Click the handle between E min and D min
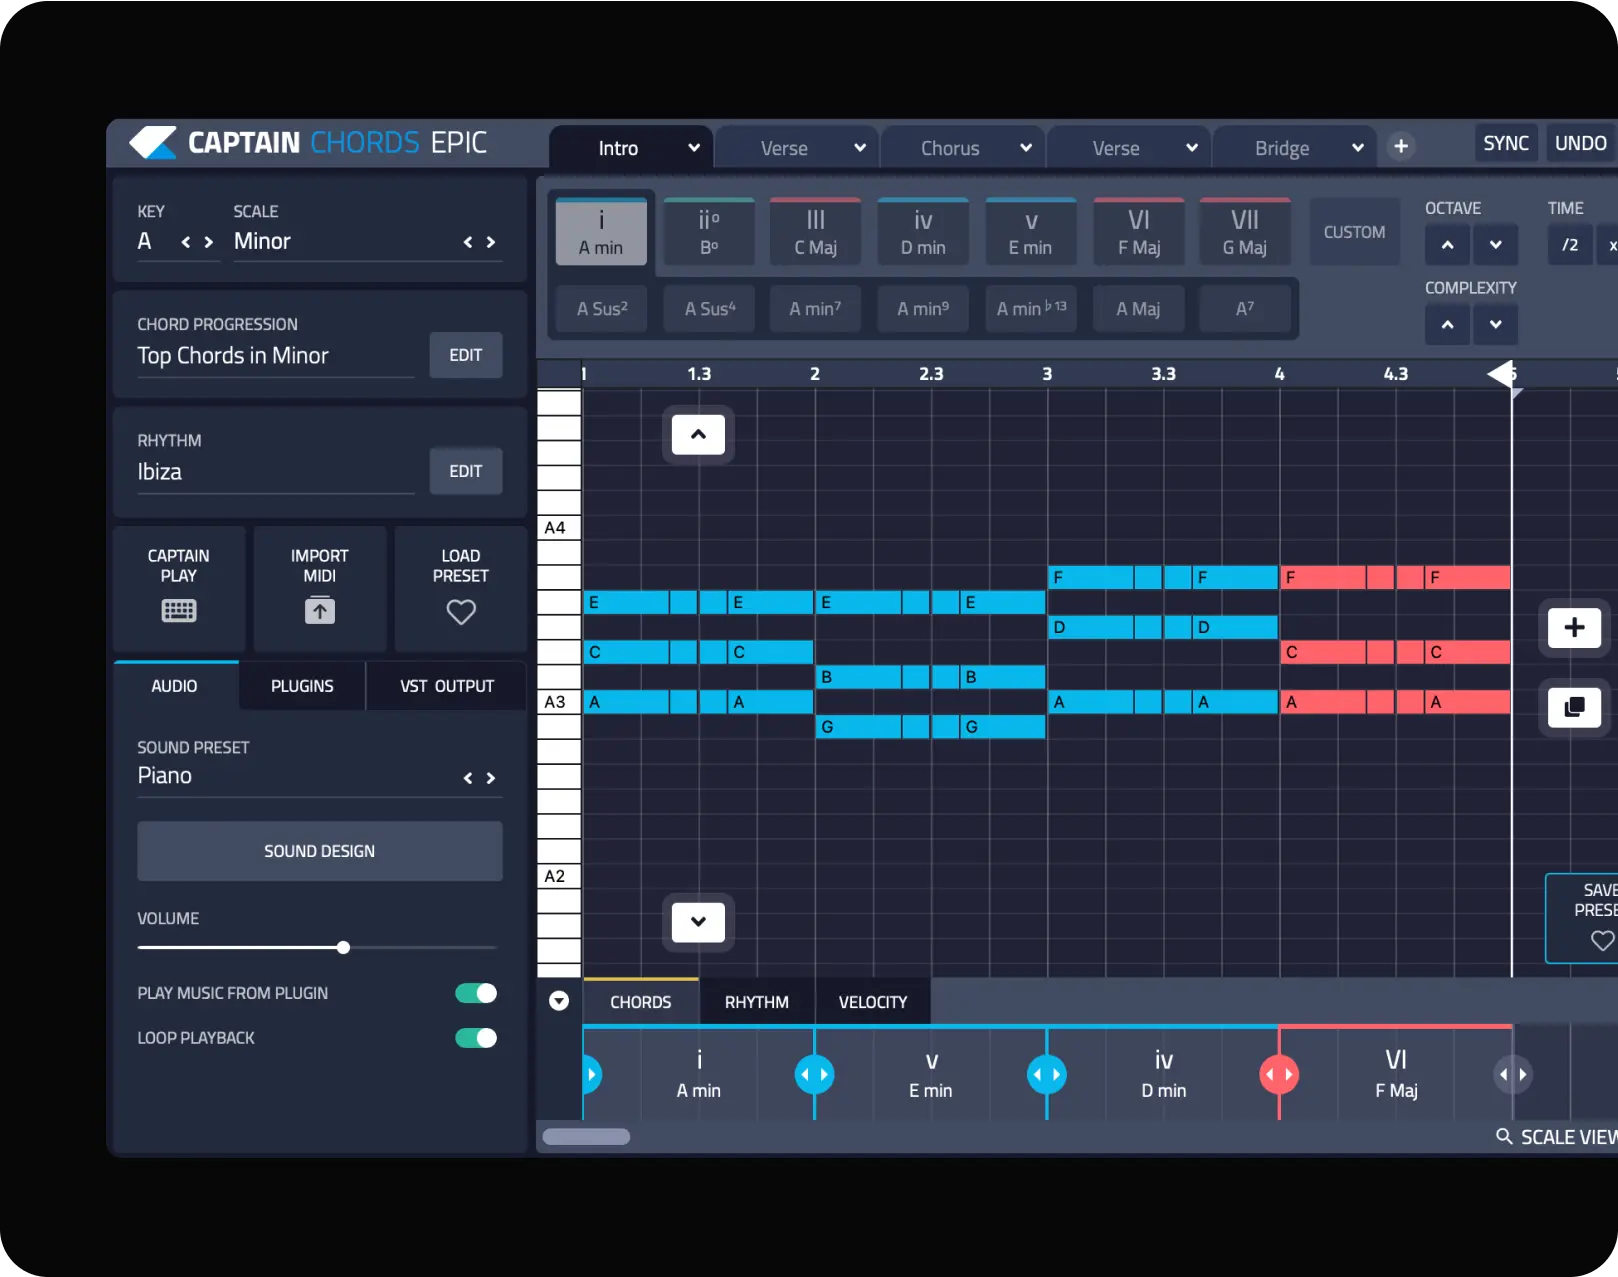This screenshot has height=1277, width=1618. point(1046,1074)
